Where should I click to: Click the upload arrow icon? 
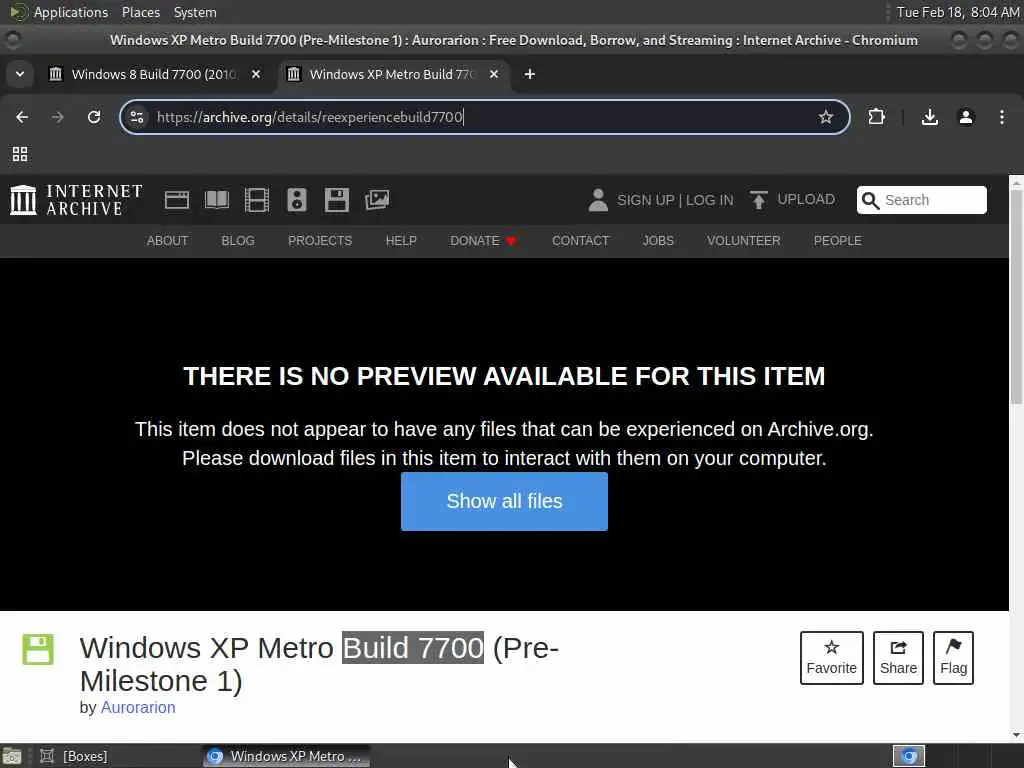[x=758, y=200]
